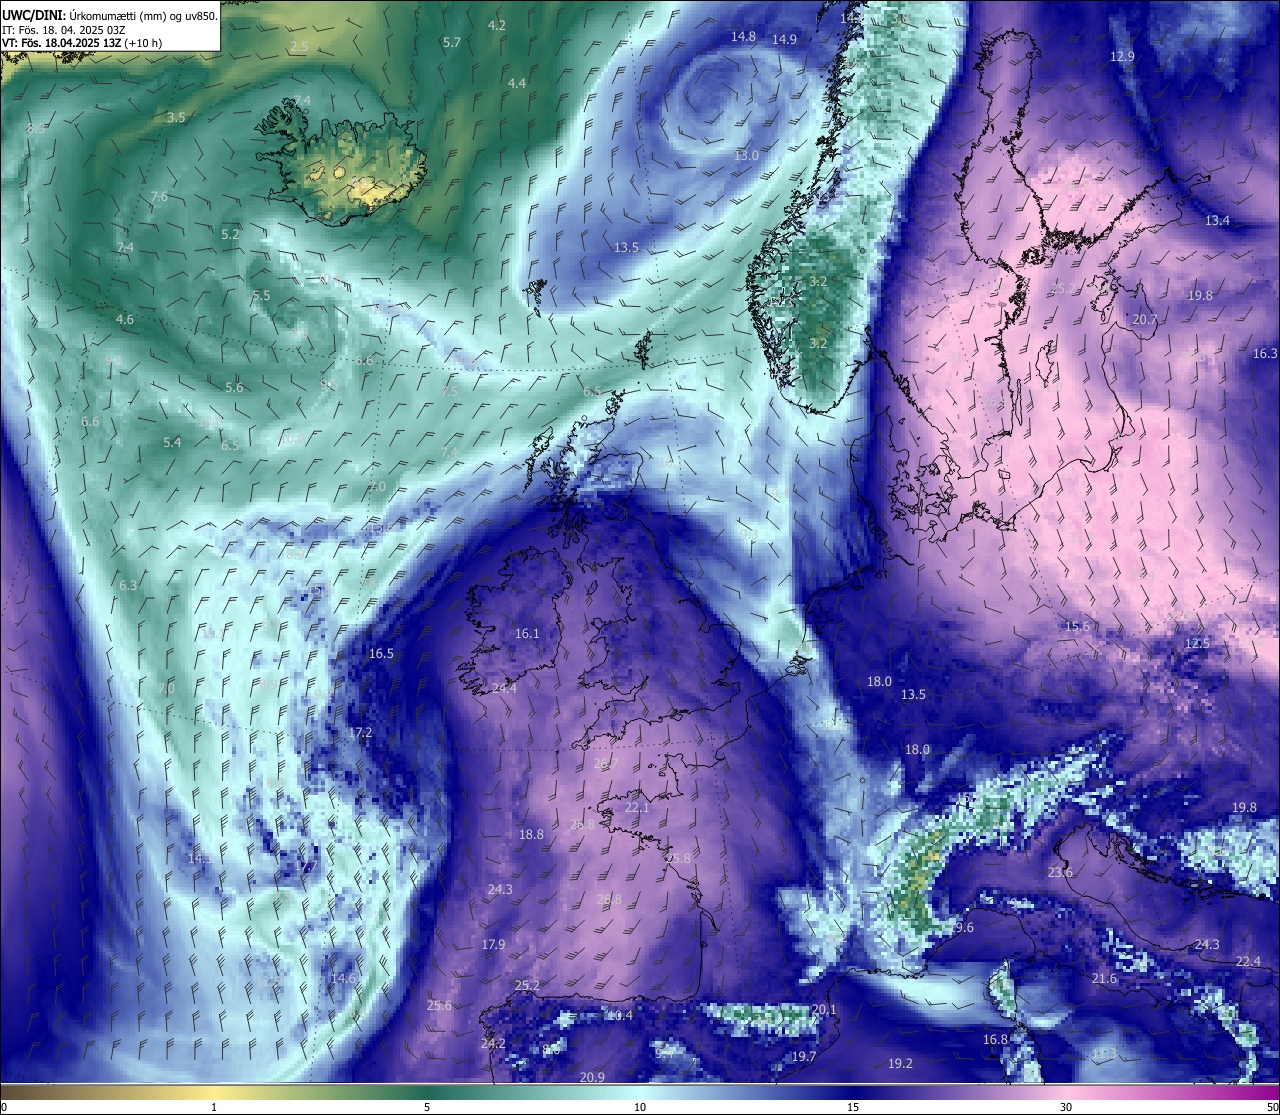Click the map value 12.5
The height and width of the screenshot is (1115, 1280).
pyautogui.click(x=1197, y=644)
